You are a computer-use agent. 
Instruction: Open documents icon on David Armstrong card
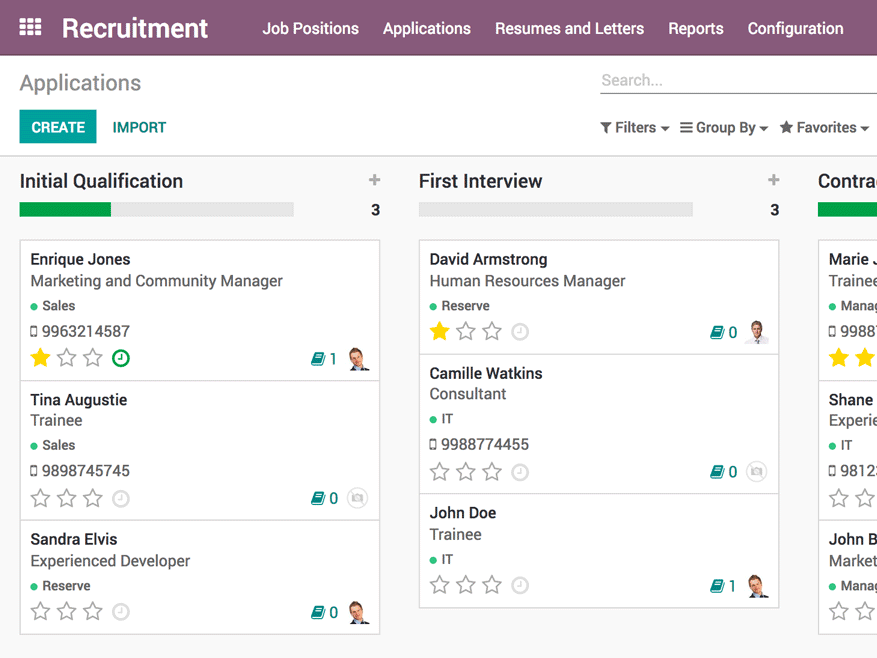coord(717,333)
